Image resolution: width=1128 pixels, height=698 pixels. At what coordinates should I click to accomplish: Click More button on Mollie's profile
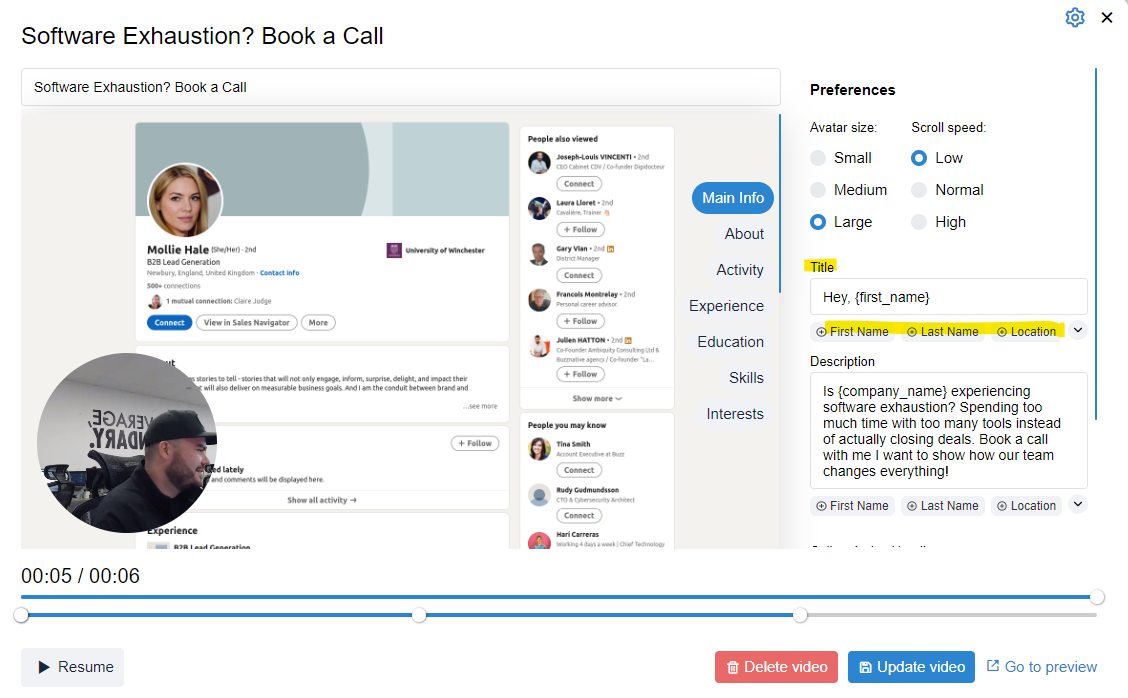[318, 322]
